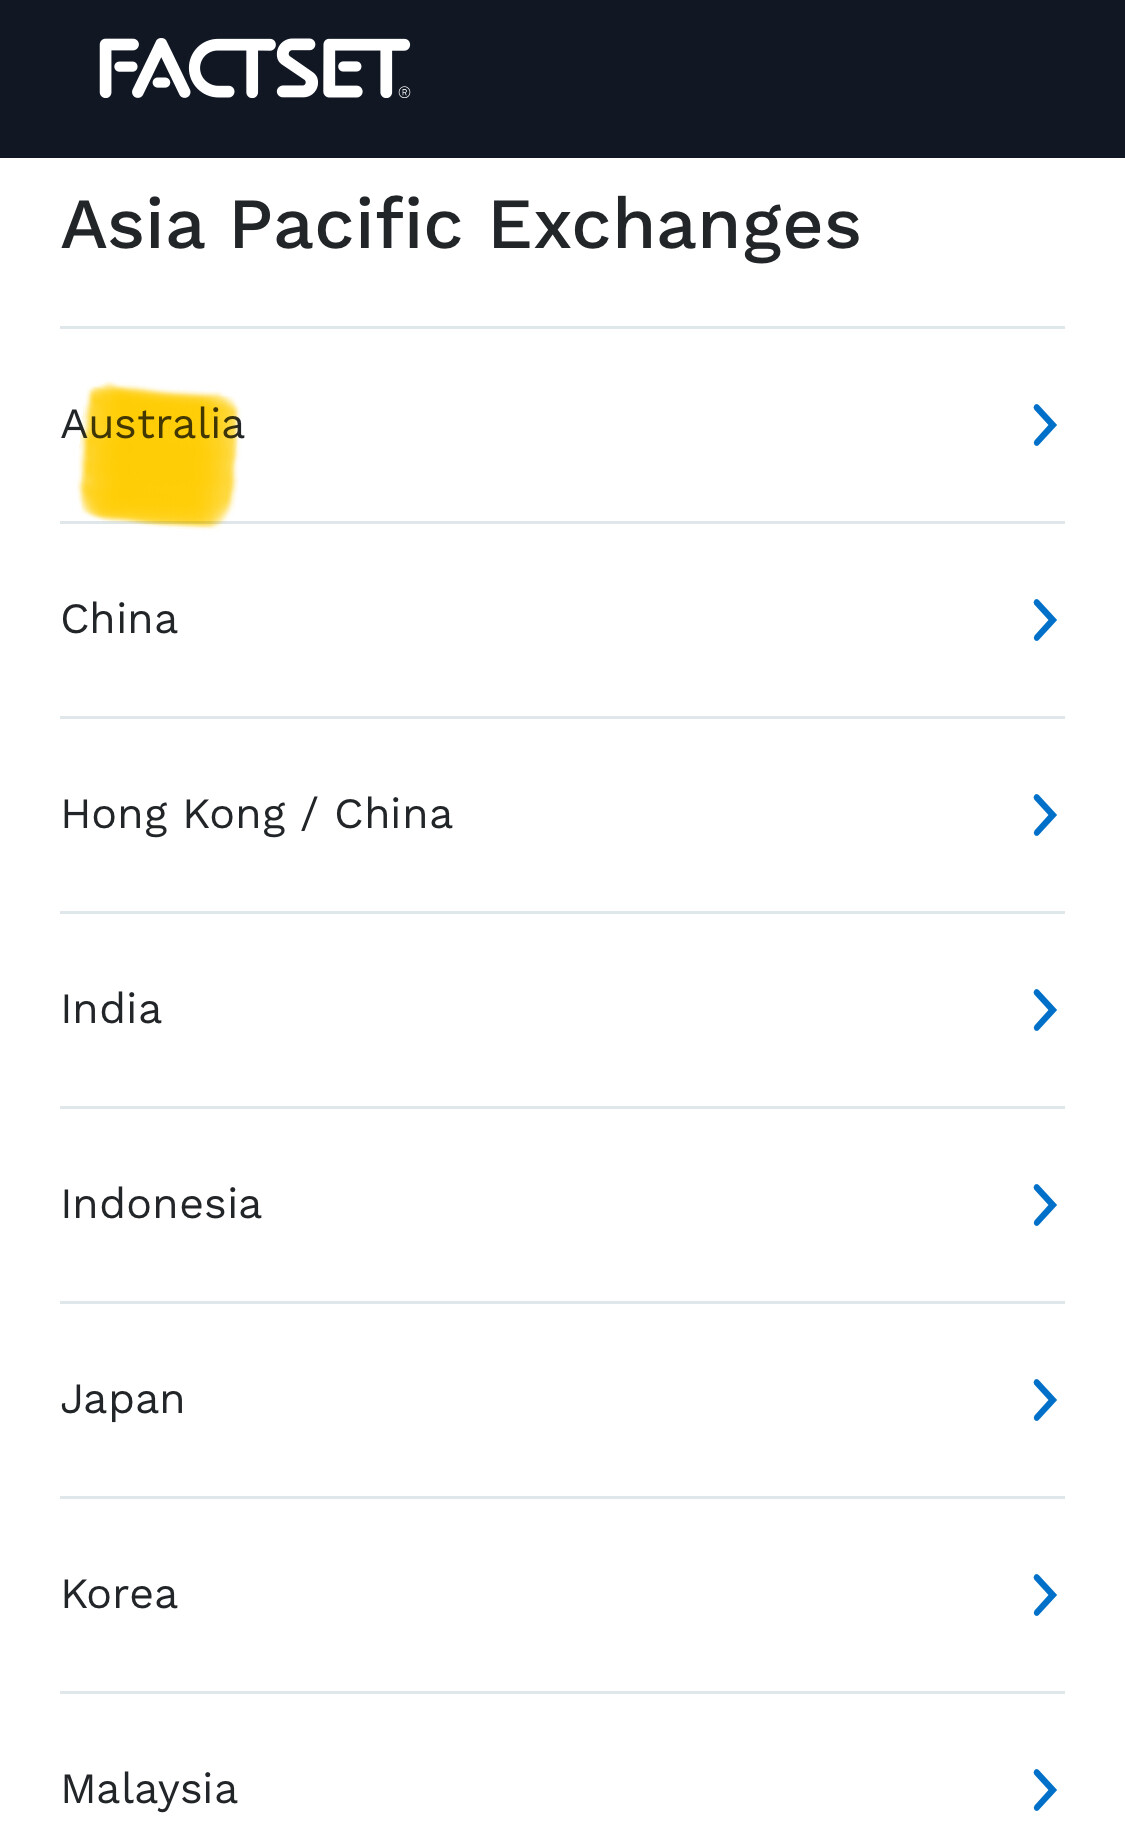Expand Australia using its chevron arrow

tap(1044, 425)
